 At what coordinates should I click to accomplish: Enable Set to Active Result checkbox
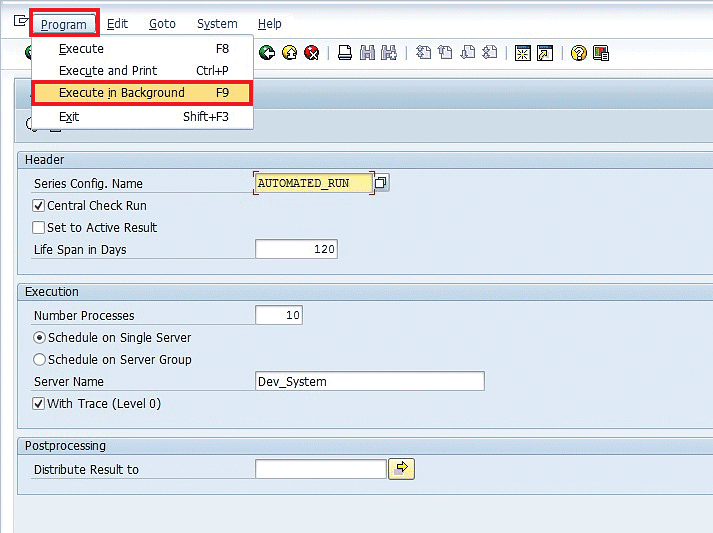click(x=39, y=228)
